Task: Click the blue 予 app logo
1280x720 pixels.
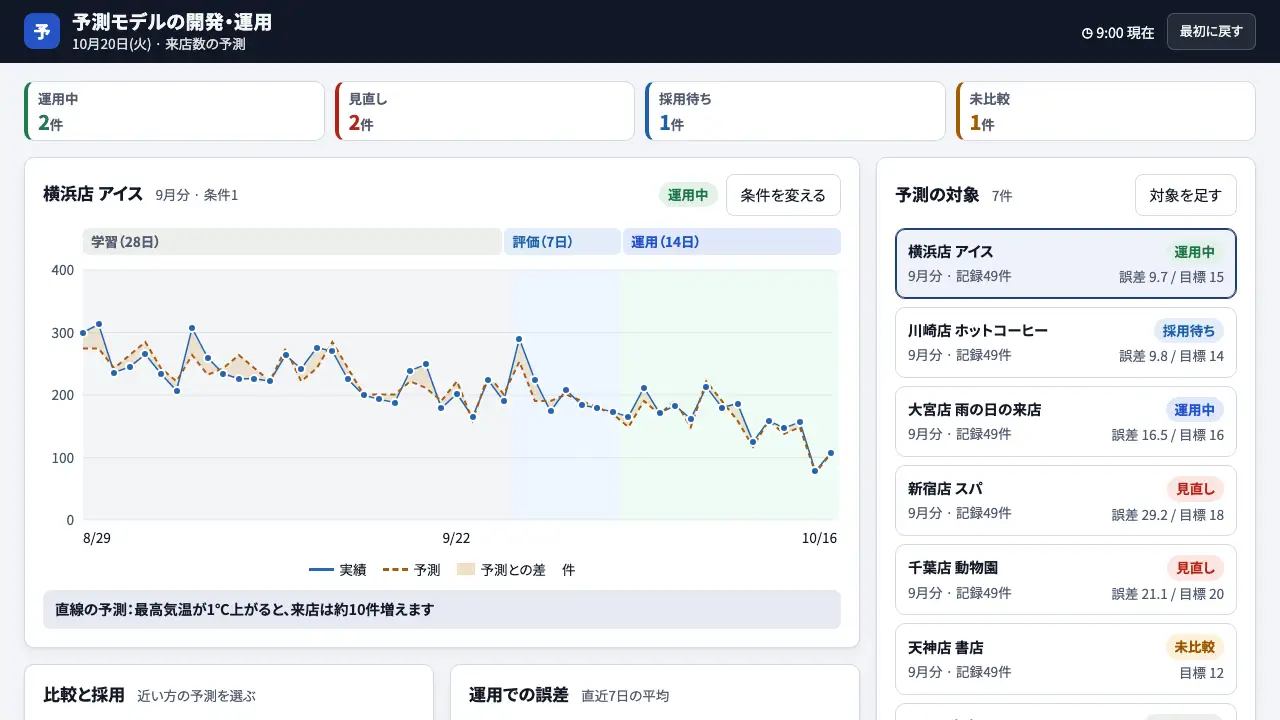Action: point(42,31)
